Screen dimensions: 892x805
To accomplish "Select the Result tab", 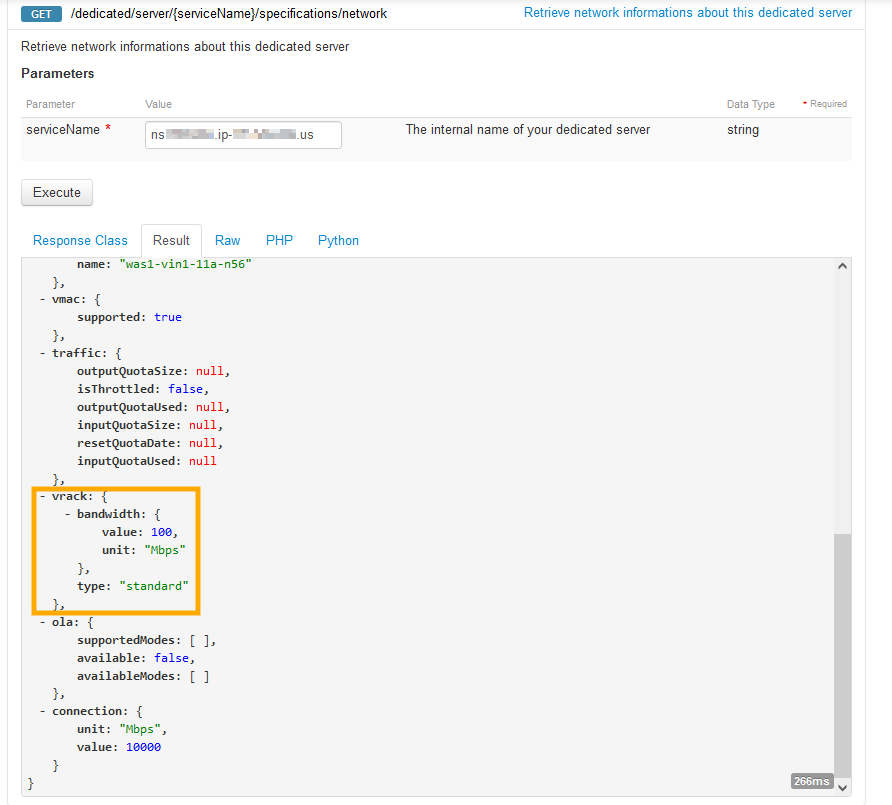I will [171, 241].
